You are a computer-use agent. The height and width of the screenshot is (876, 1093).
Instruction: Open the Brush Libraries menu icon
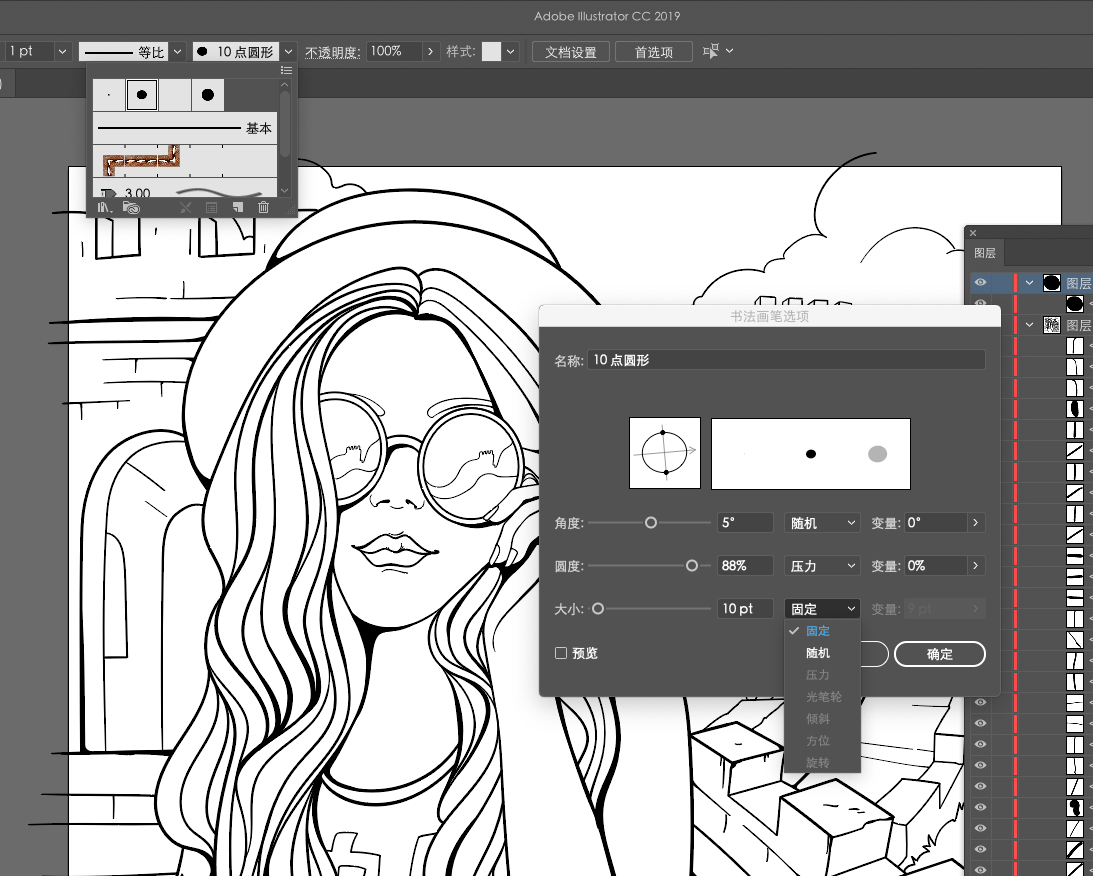click(x=104, y=207)
